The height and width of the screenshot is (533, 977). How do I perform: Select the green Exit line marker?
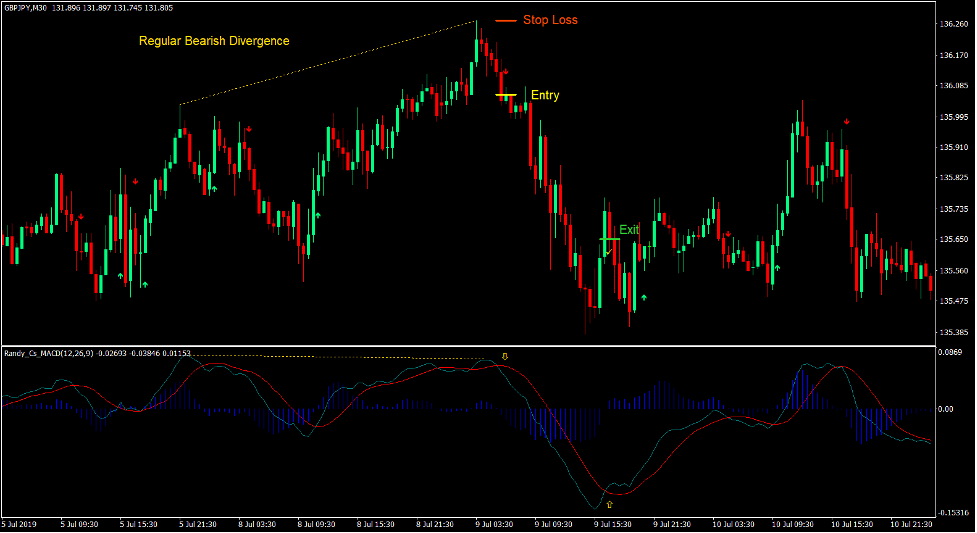pos(609,239)
